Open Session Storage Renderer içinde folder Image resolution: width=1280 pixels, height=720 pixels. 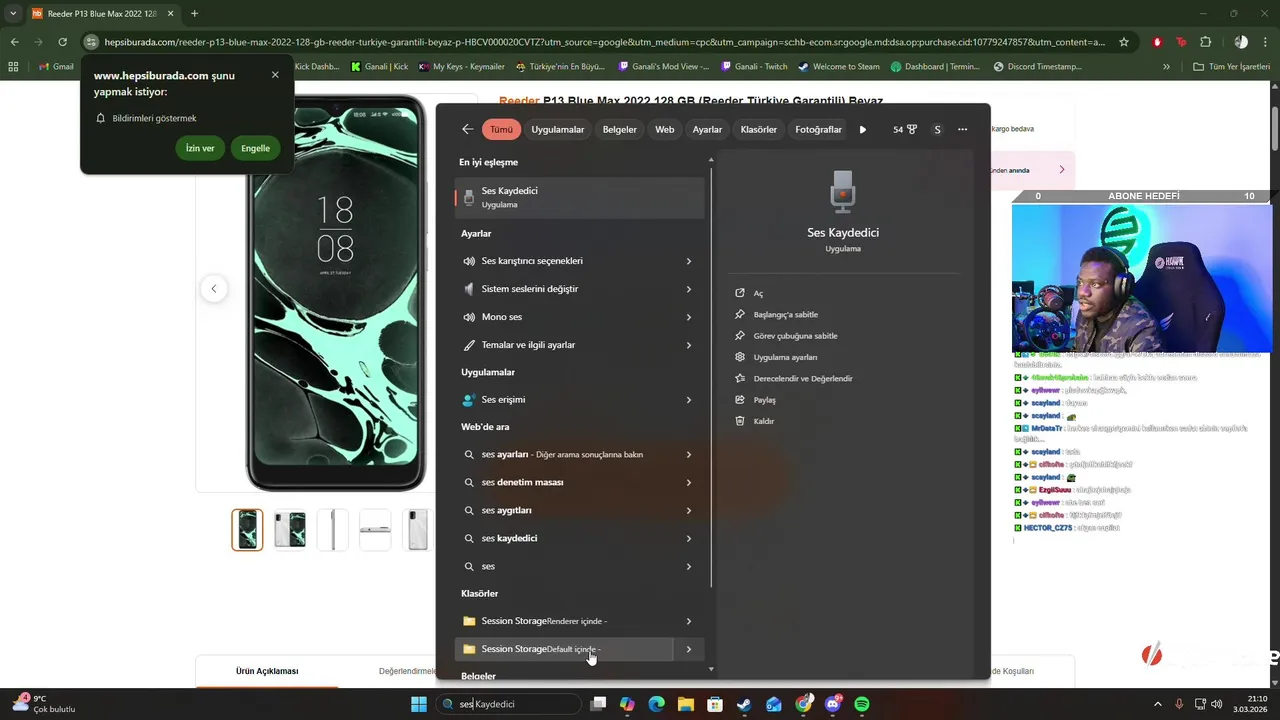(579, 621)
